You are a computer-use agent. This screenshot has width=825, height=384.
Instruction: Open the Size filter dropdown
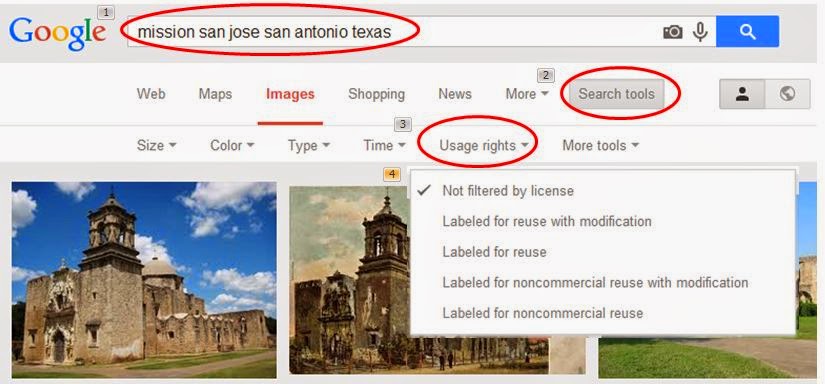pos(156,145)
